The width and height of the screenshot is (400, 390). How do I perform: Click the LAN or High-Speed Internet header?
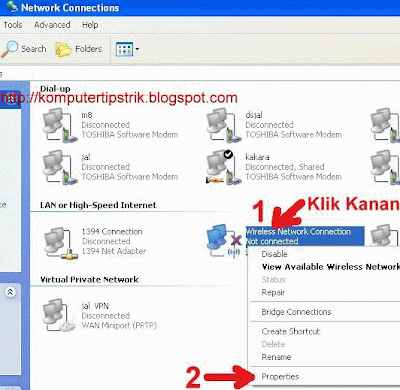click(x=98, y=205)
